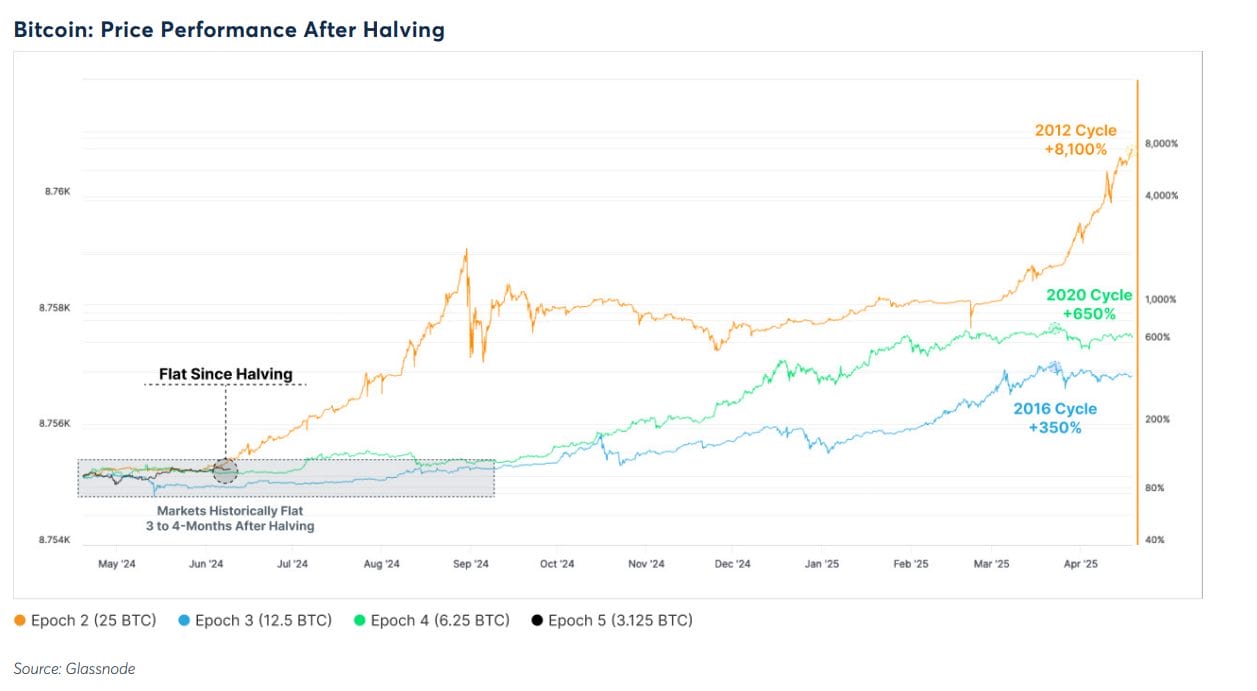Hide the Epoch 5 (3.125 BTC) series label
Image resolution: width=1257 pixels, height=691 pixels.
[620, 621]
